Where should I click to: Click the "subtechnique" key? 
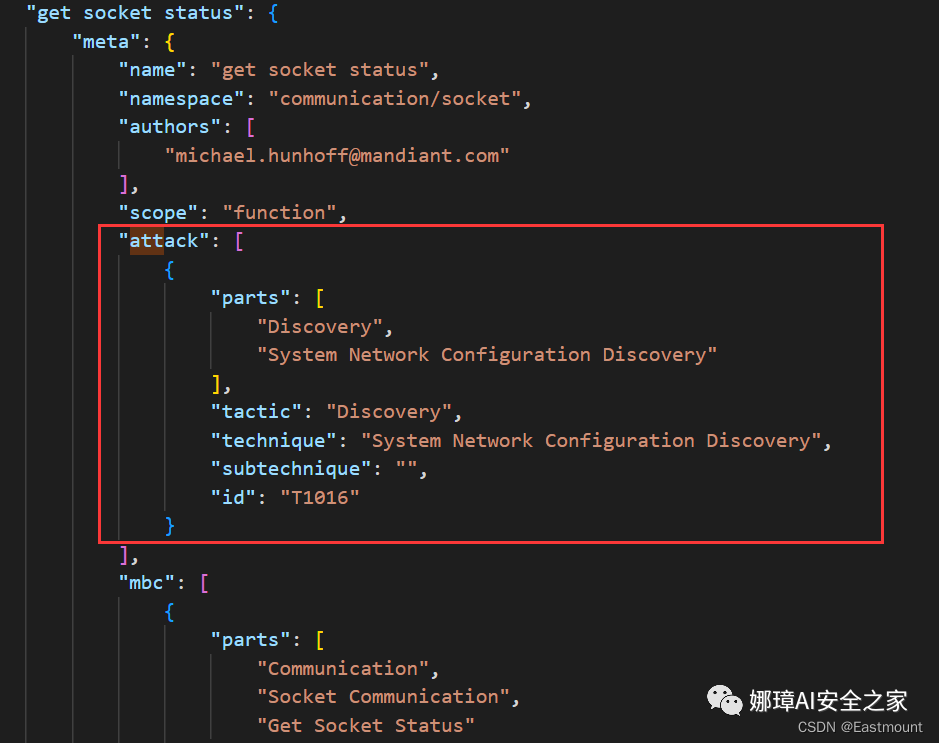(x=290, y=469)
